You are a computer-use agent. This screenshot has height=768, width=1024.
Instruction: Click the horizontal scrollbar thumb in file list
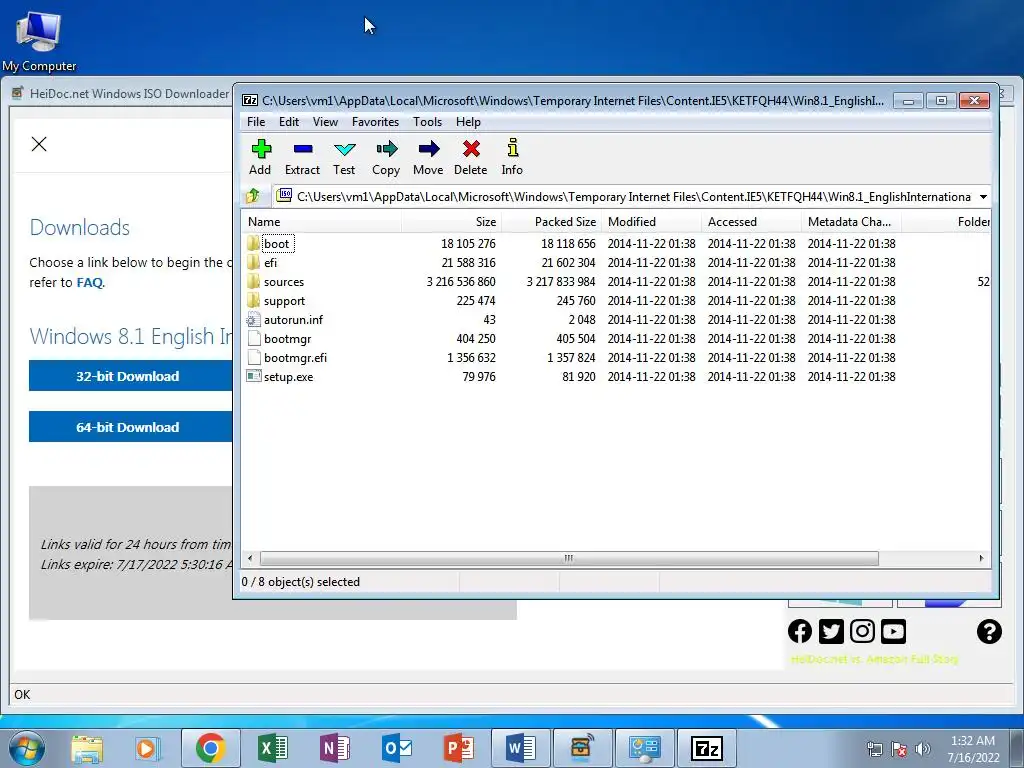pyautogui.click(x=569, y=558)
